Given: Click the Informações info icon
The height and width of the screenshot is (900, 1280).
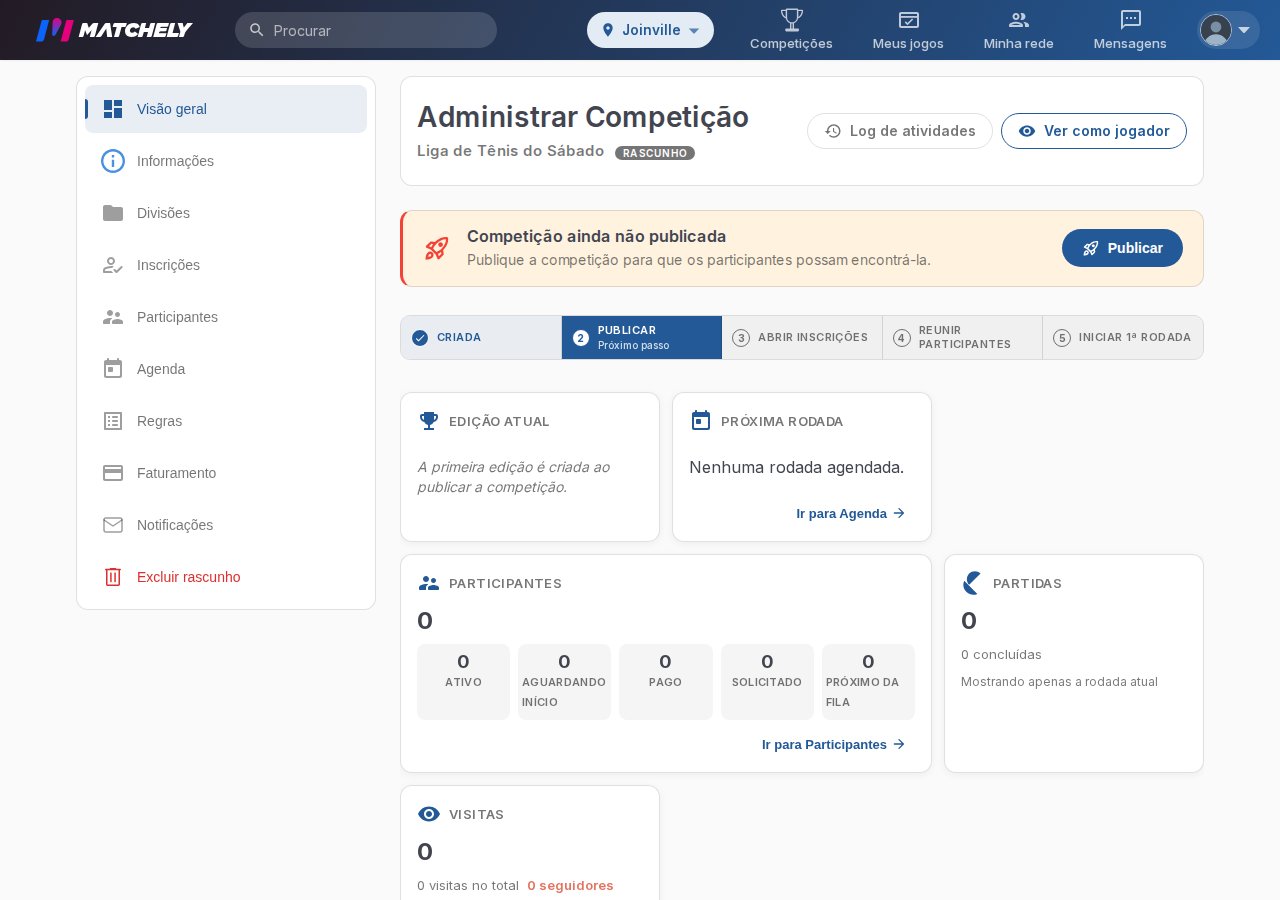Looking at the screenshot, I should pos(113,161).
